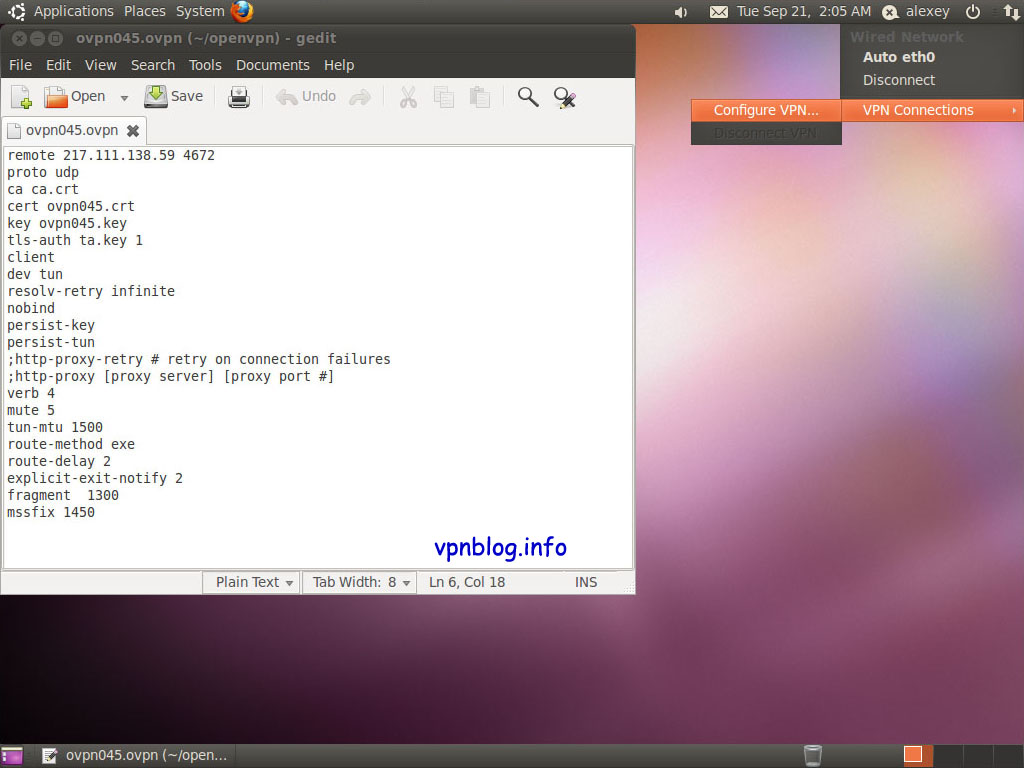Click the 'persist-tun' line
The width and height of the screenshot is (1024, 768).
point(51,342)
